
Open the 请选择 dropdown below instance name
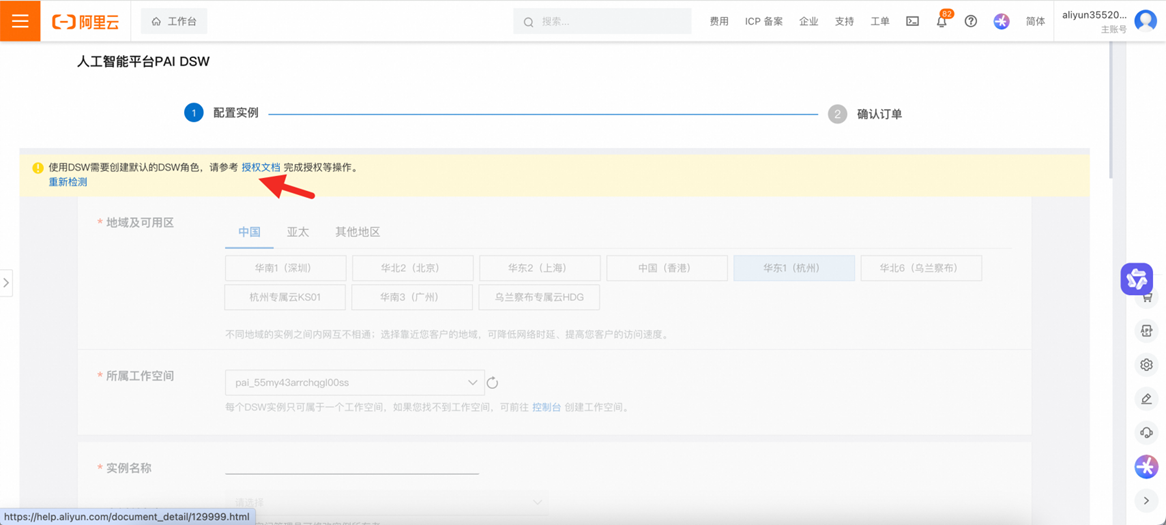387,502
